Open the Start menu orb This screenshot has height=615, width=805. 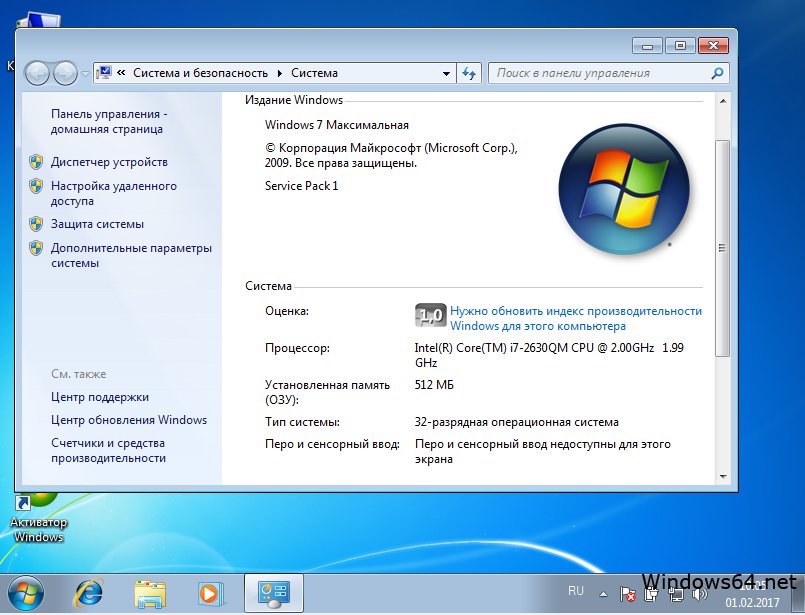[25, 594]
